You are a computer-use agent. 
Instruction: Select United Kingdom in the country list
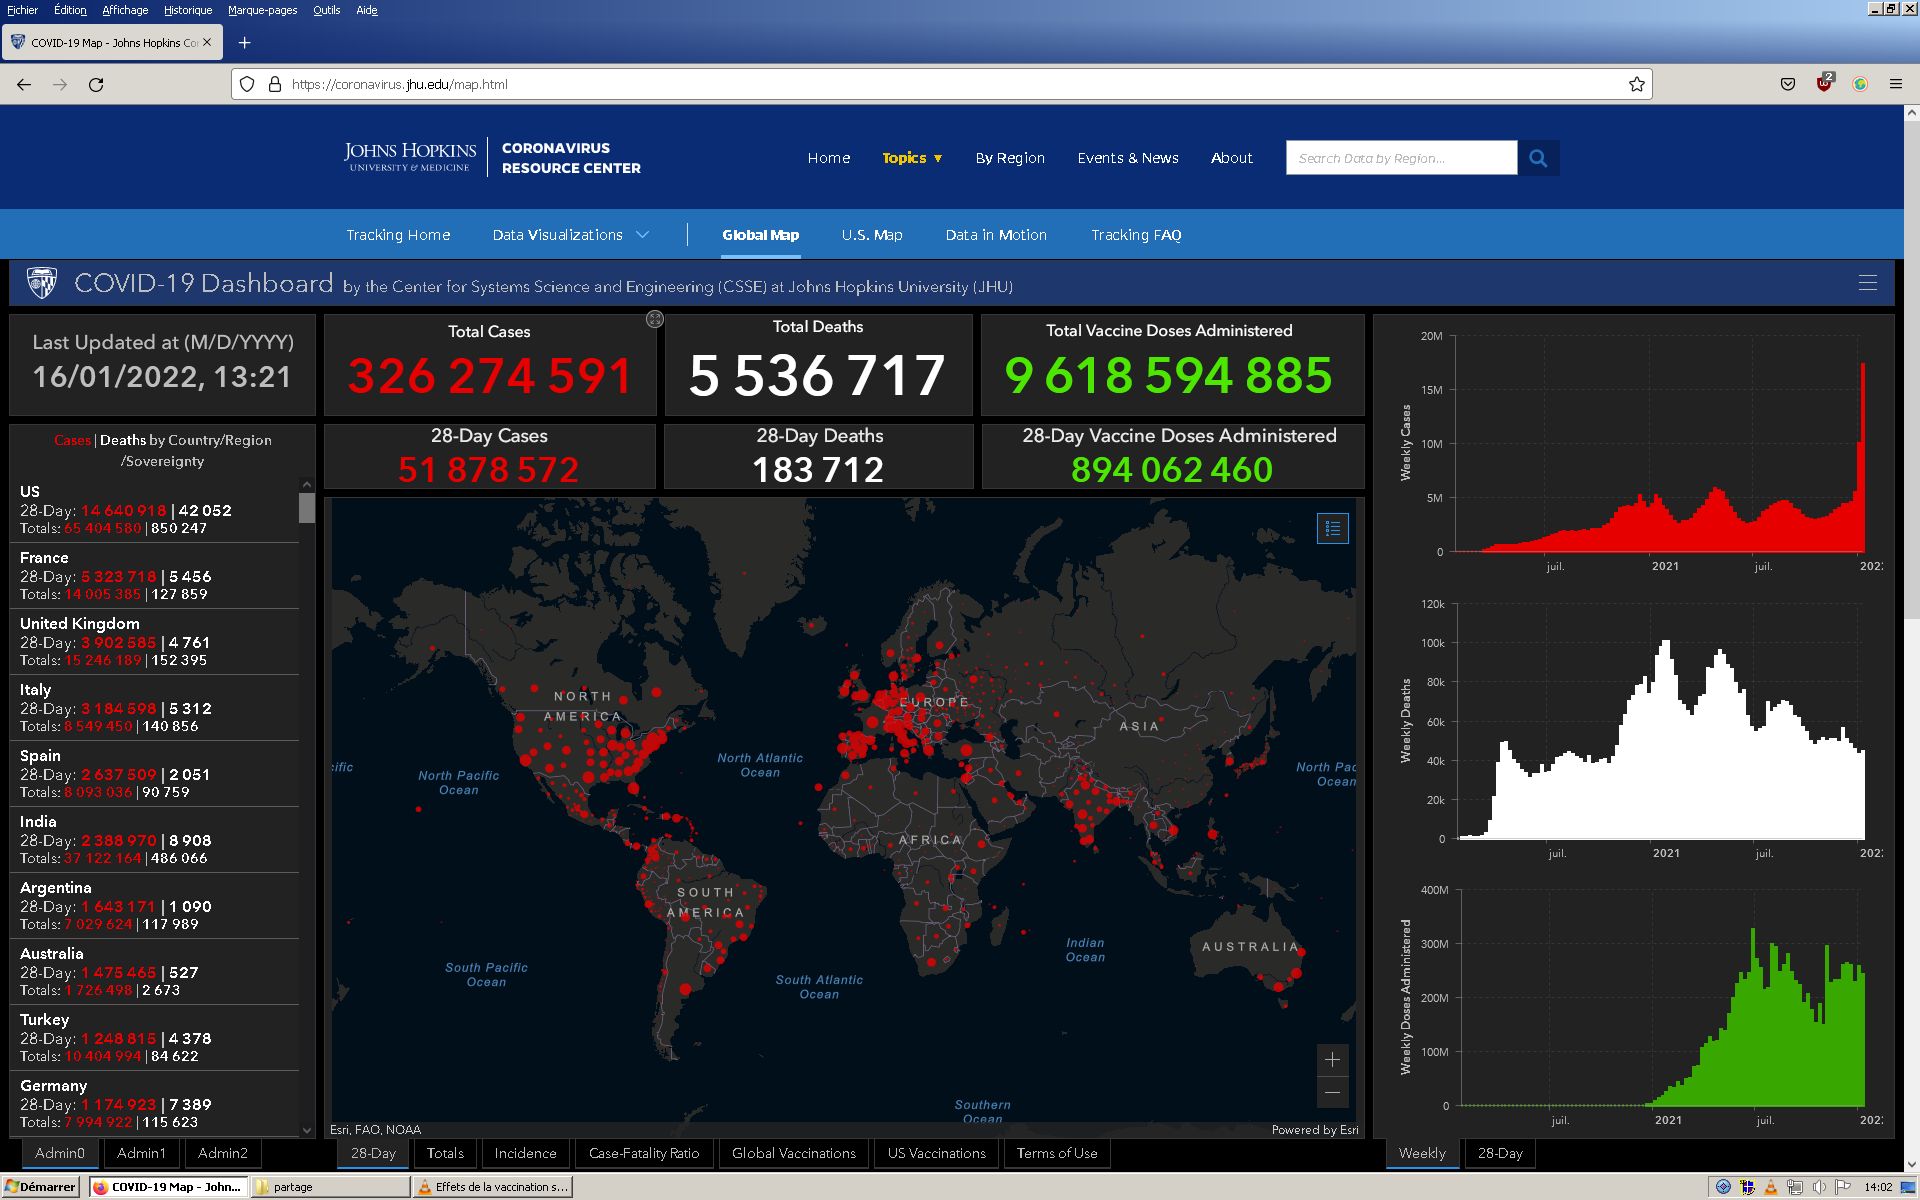pyautogui.click(x=155, y=642)
